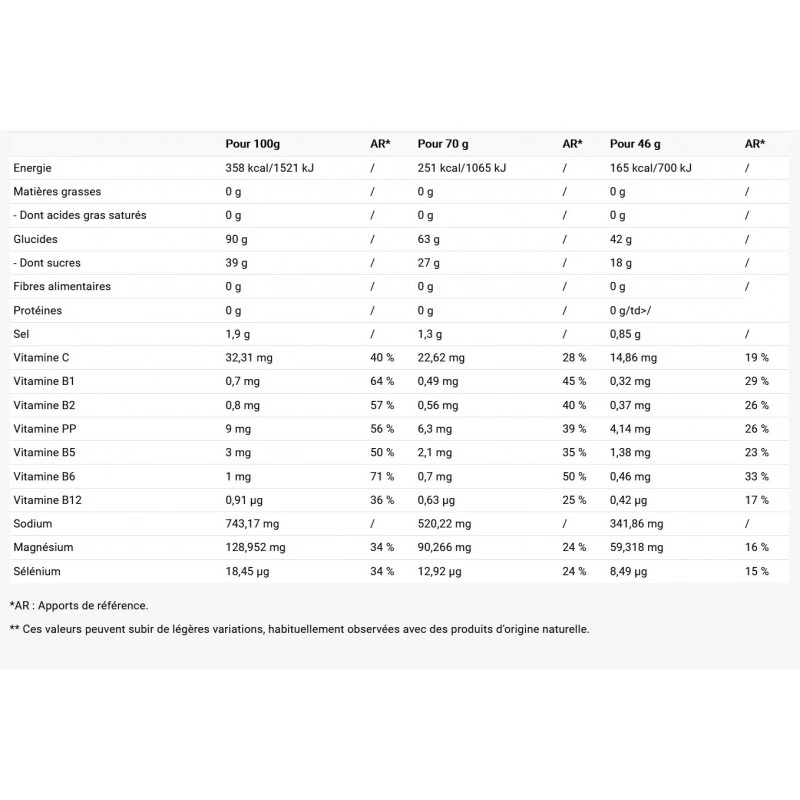Click the 'Protéines' row label
Screen dimensions: 800x800
click(38, 310)
